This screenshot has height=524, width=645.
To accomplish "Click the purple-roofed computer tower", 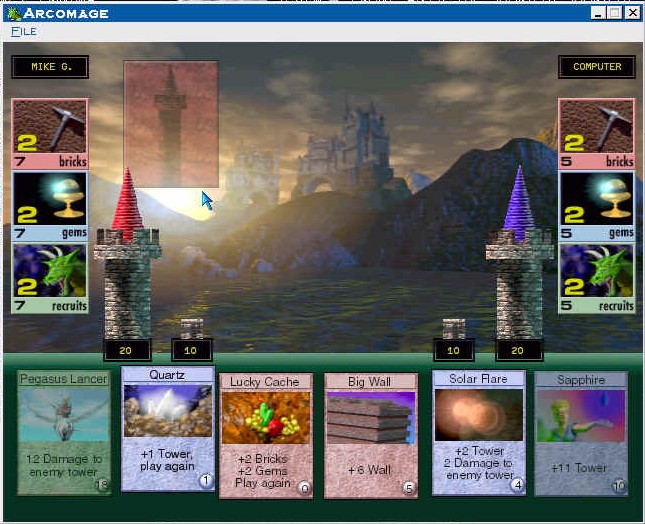I will 520,255.
